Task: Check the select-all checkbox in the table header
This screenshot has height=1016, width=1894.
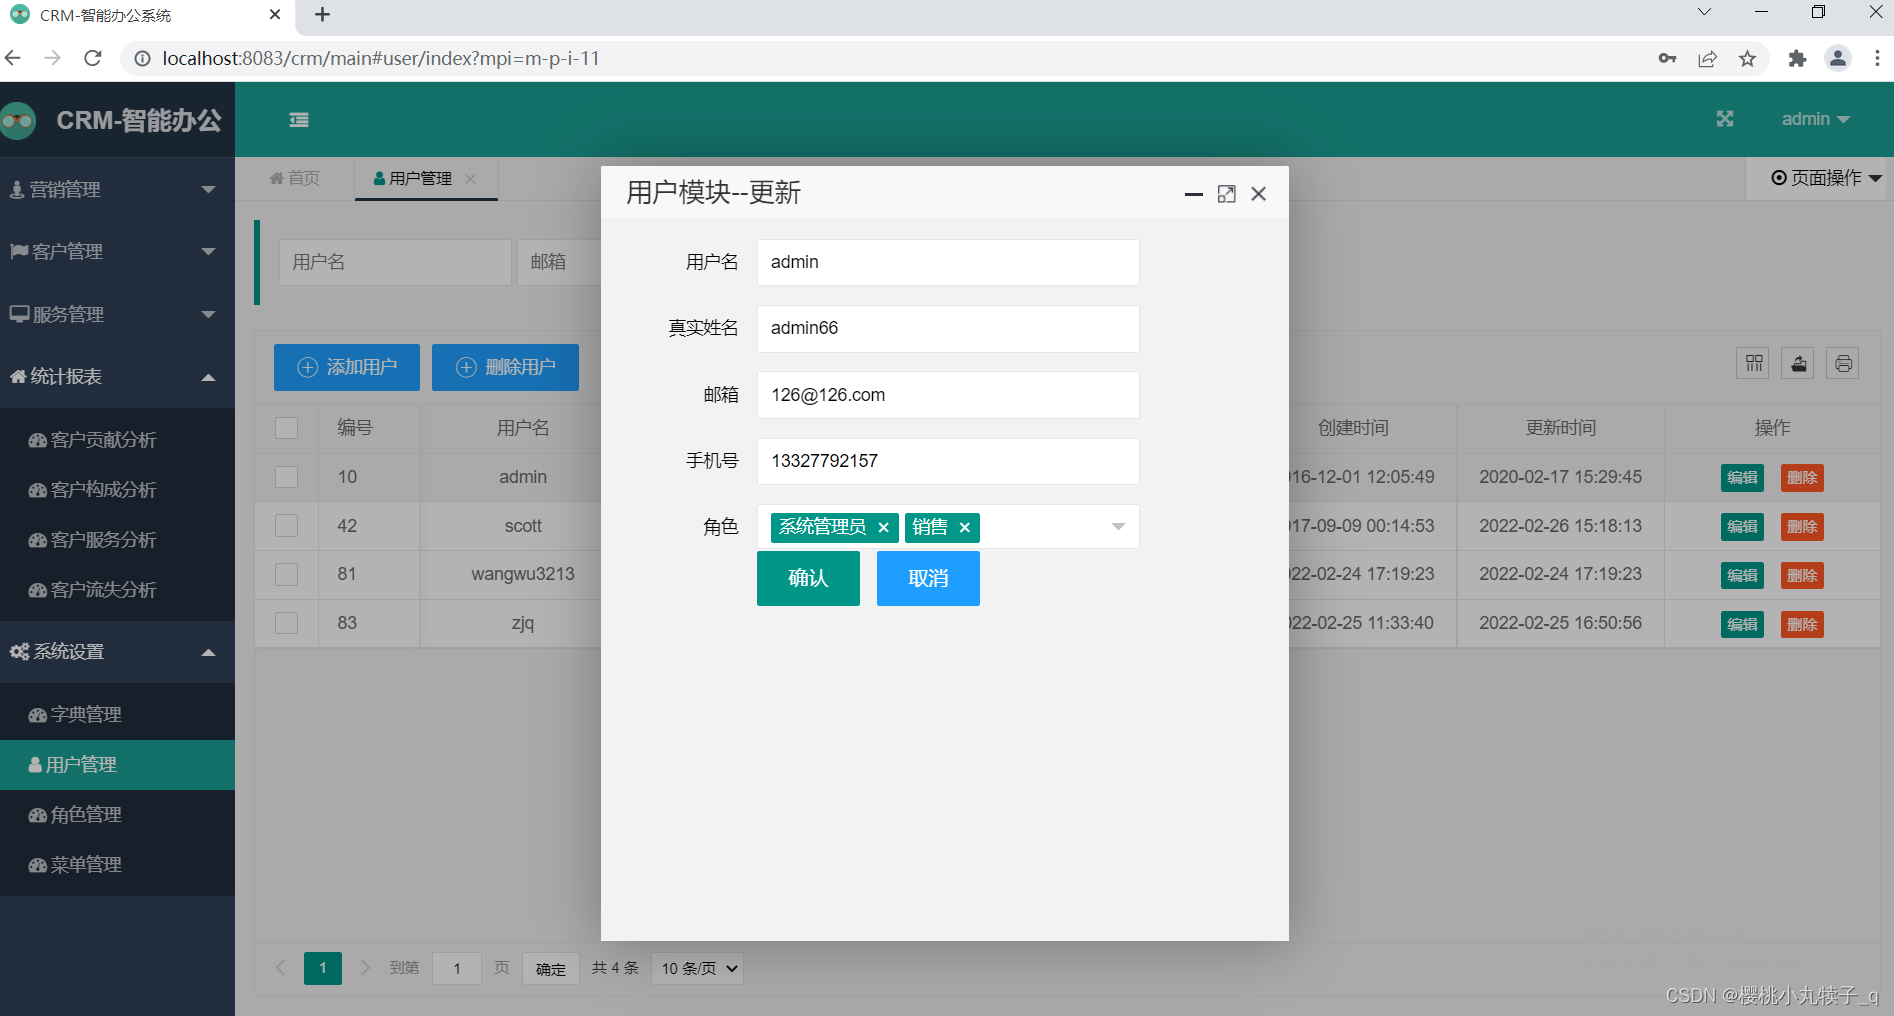Action: click(286, 427)
